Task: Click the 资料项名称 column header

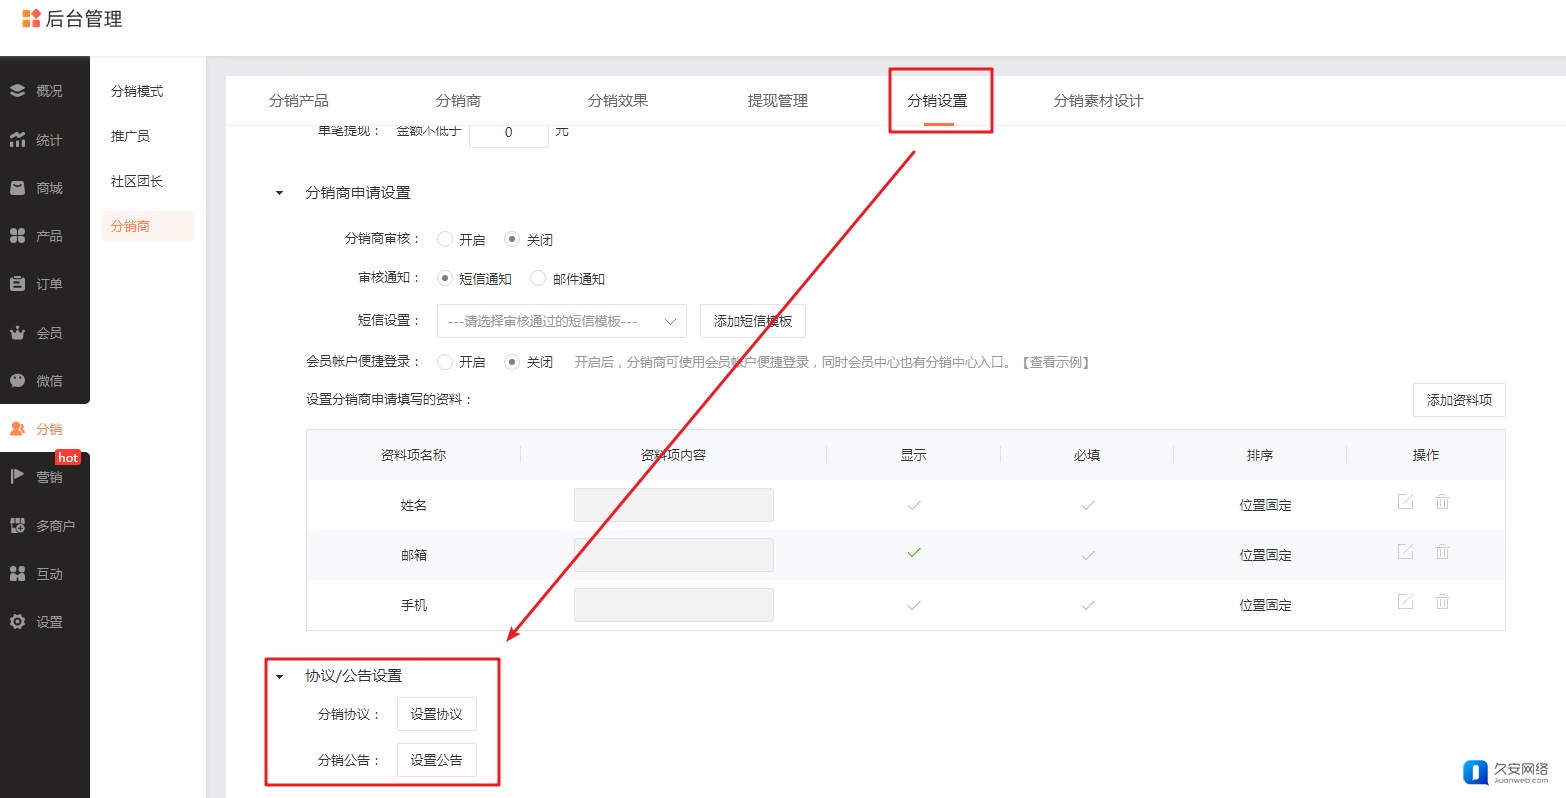Action: pos(414,455)
